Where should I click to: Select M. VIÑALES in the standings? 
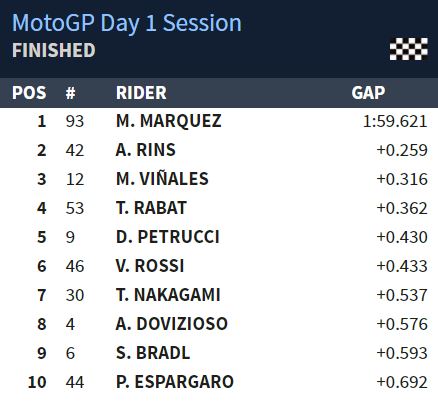pos(162,179)
